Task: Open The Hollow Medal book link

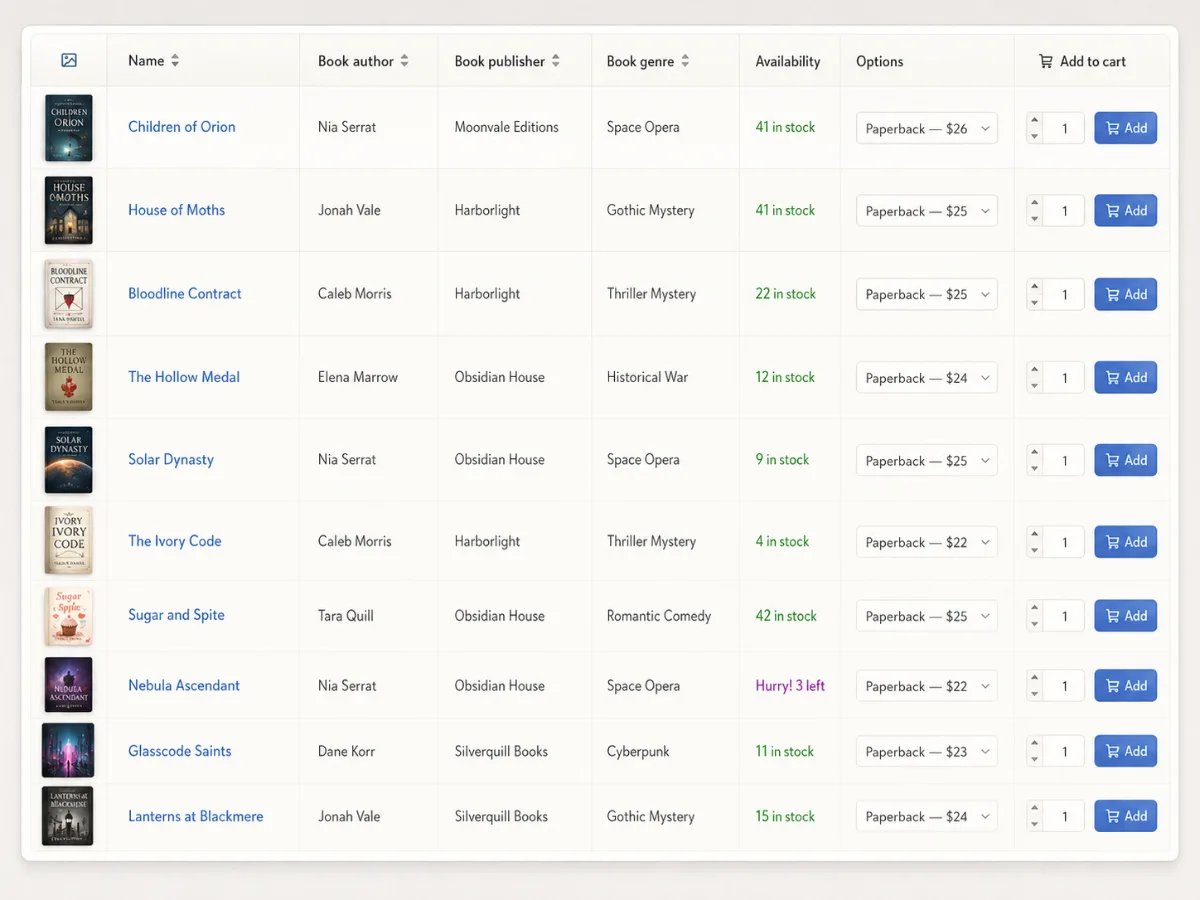Action: (184, 377)
